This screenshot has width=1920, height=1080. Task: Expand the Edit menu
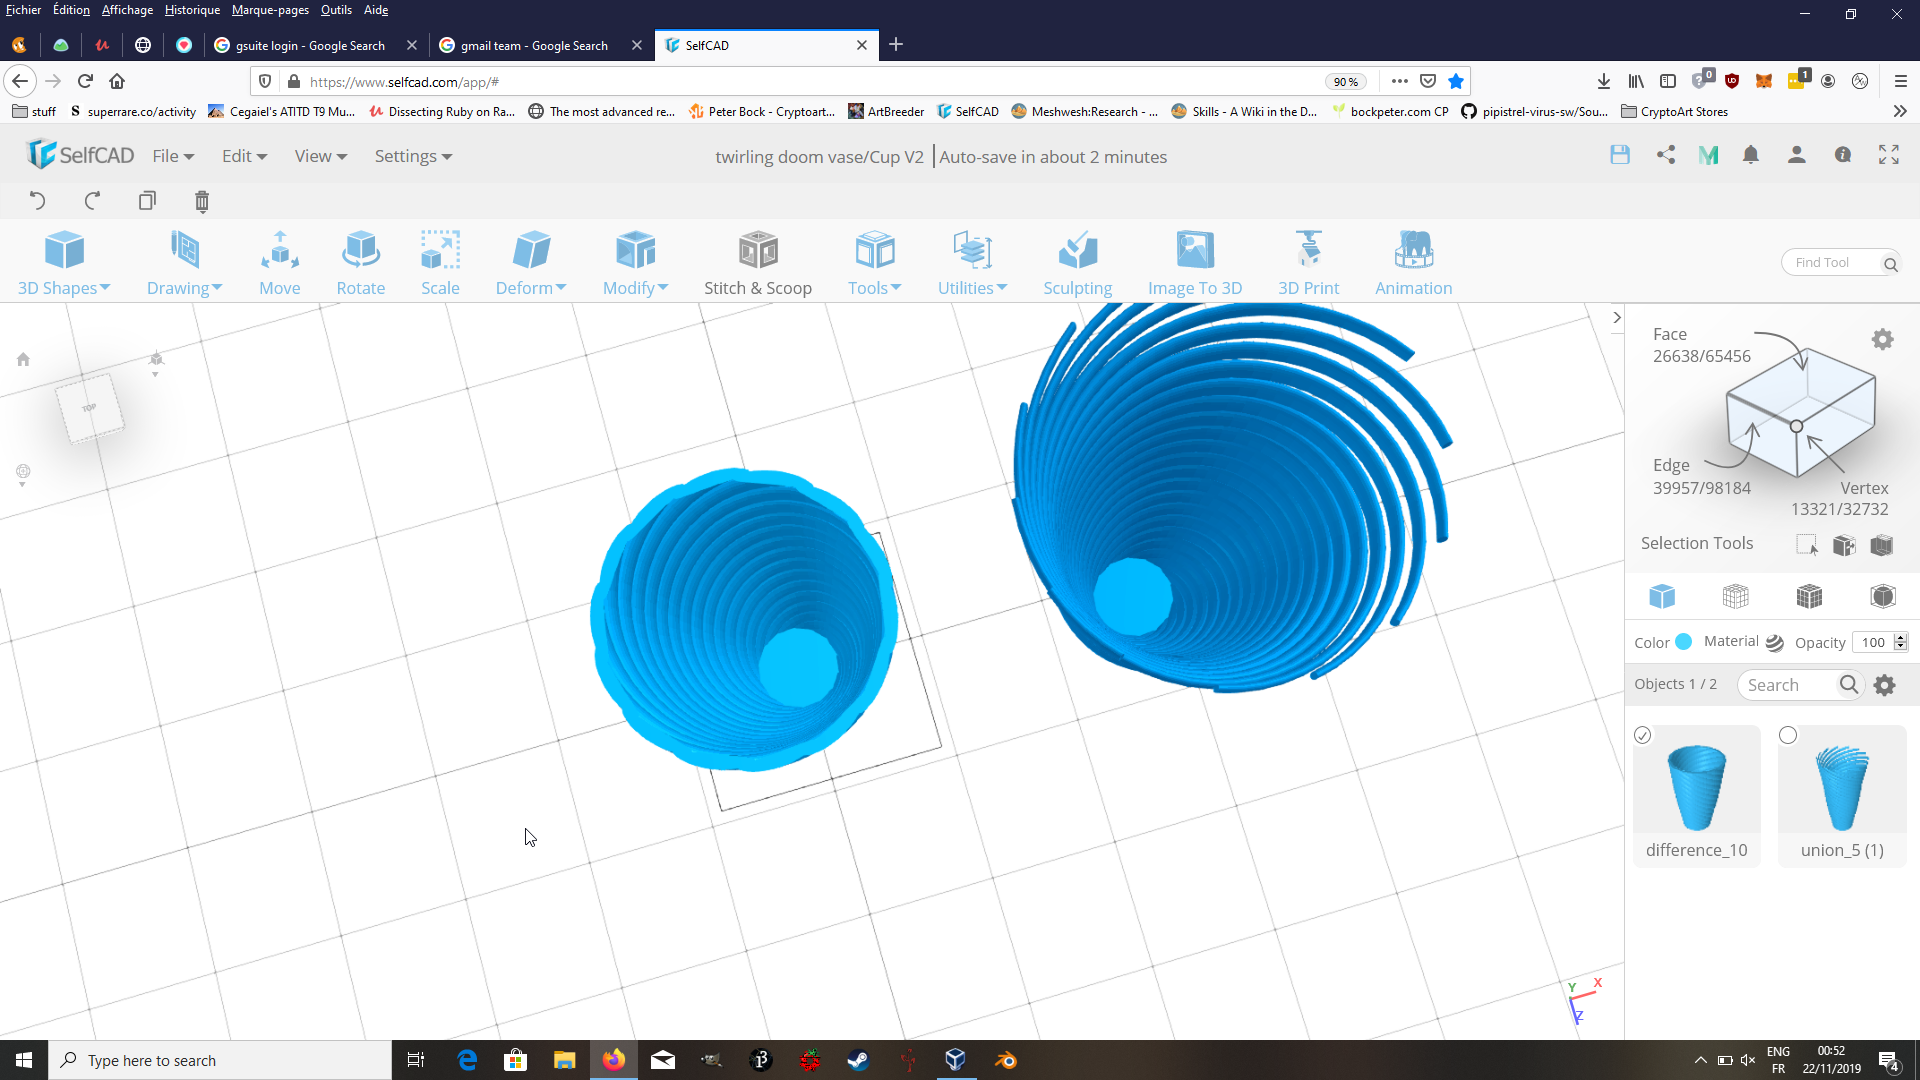(244, 156)
